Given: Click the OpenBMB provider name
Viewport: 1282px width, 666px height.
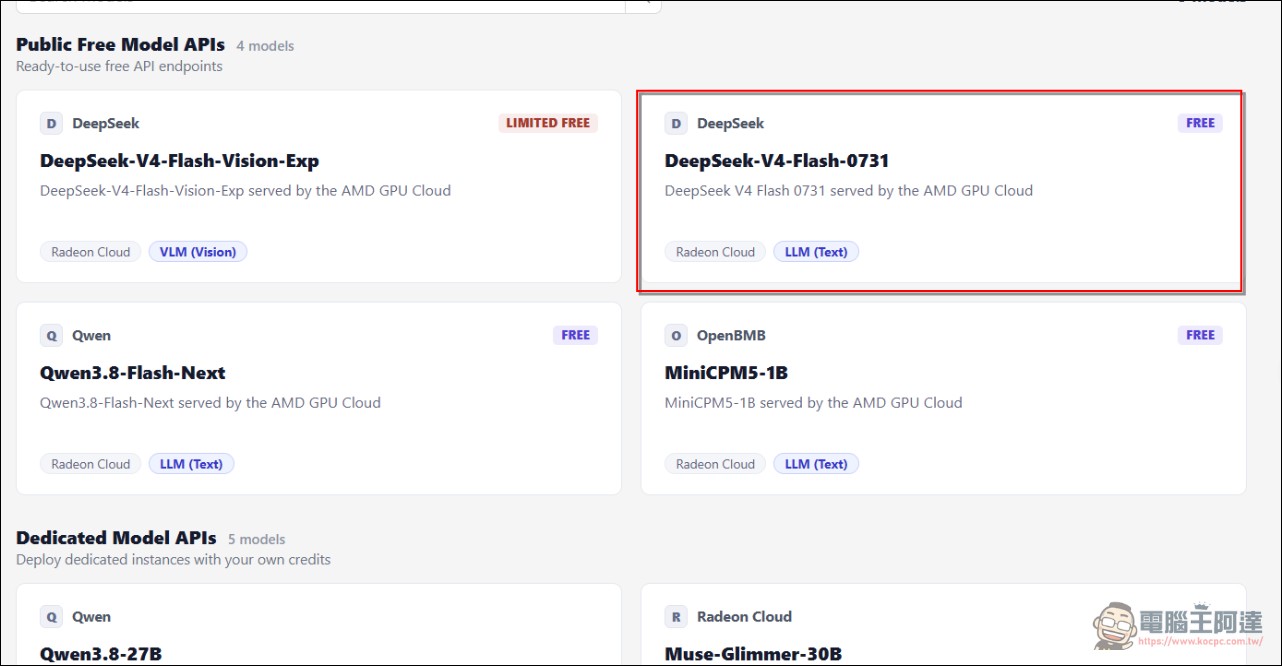Looking at the screenshot, I should [x=731, y=335].
